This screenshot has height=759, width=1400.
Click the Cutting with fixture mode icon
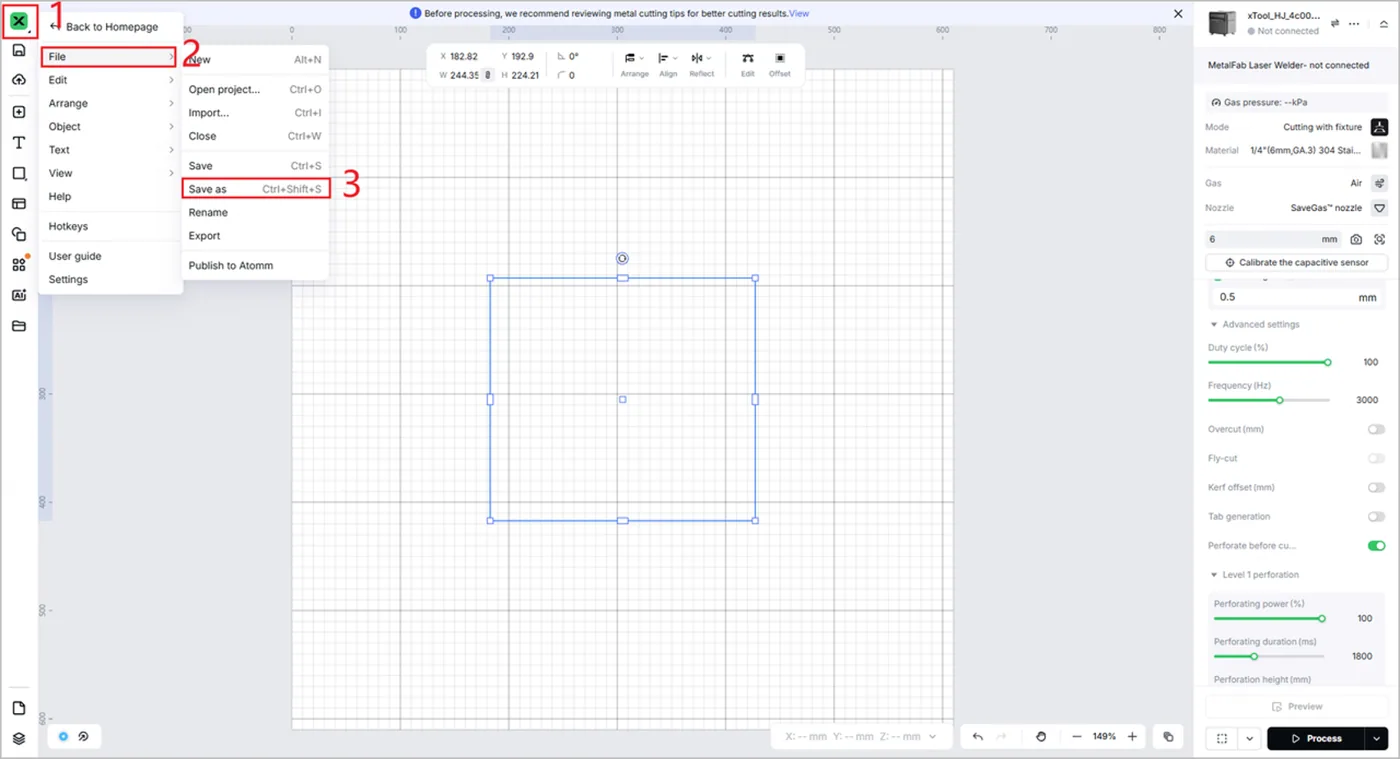tap(1379, 127)
